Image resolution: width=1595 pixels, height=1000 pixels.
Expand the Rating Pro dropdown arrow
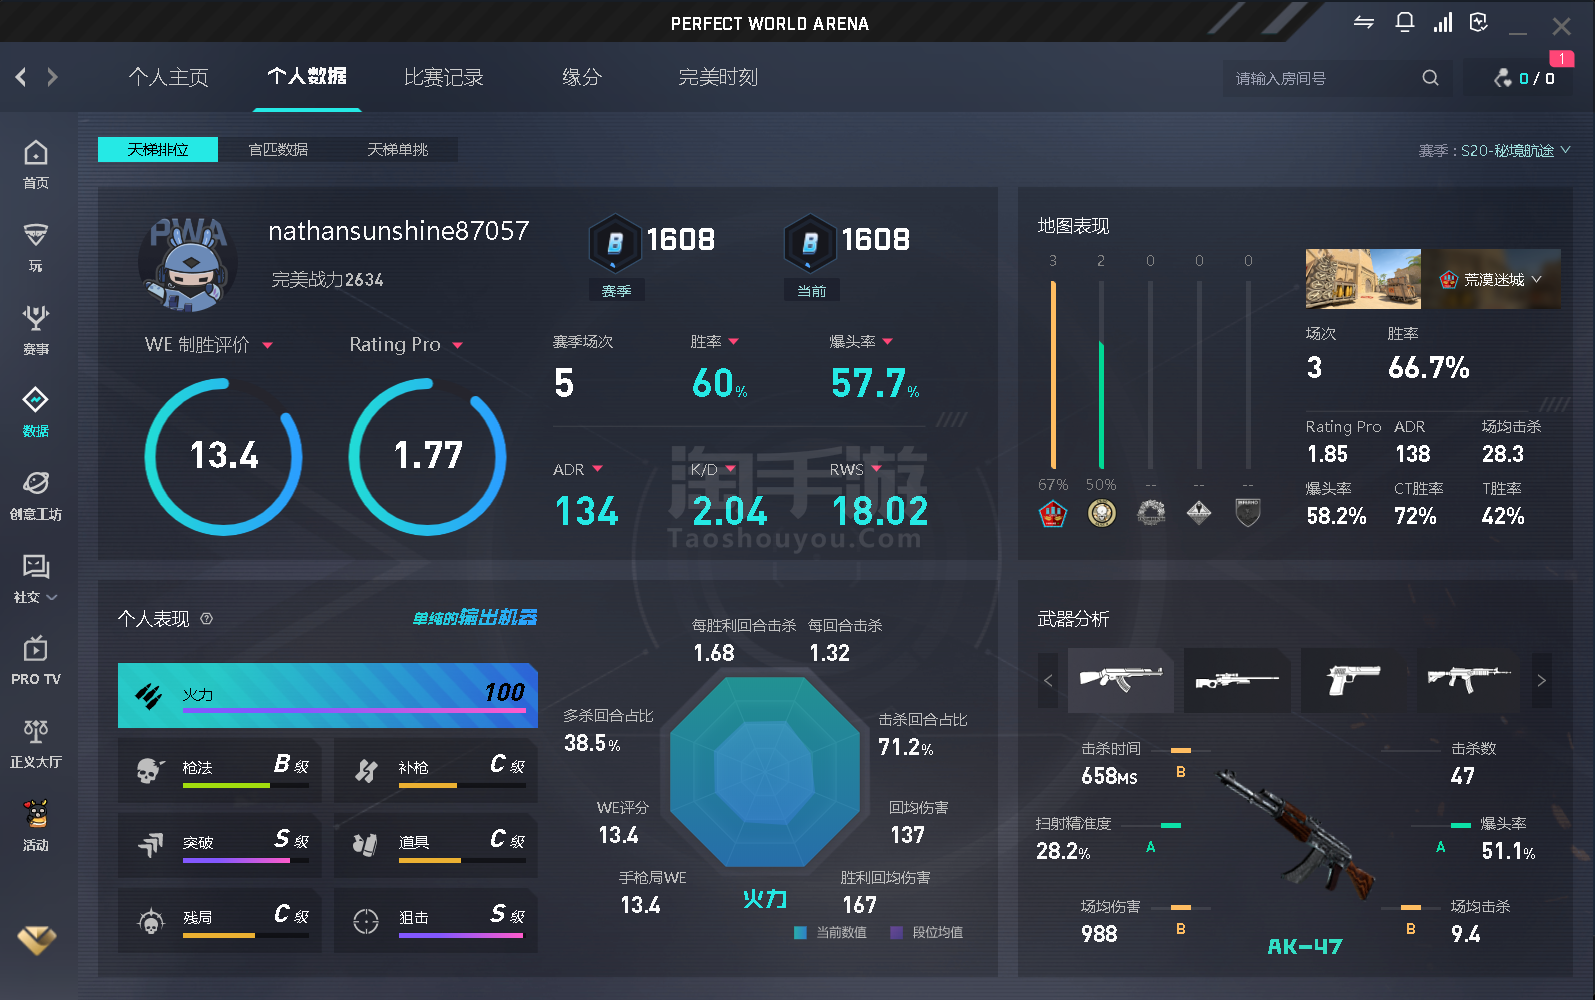[x=458, y=346]
